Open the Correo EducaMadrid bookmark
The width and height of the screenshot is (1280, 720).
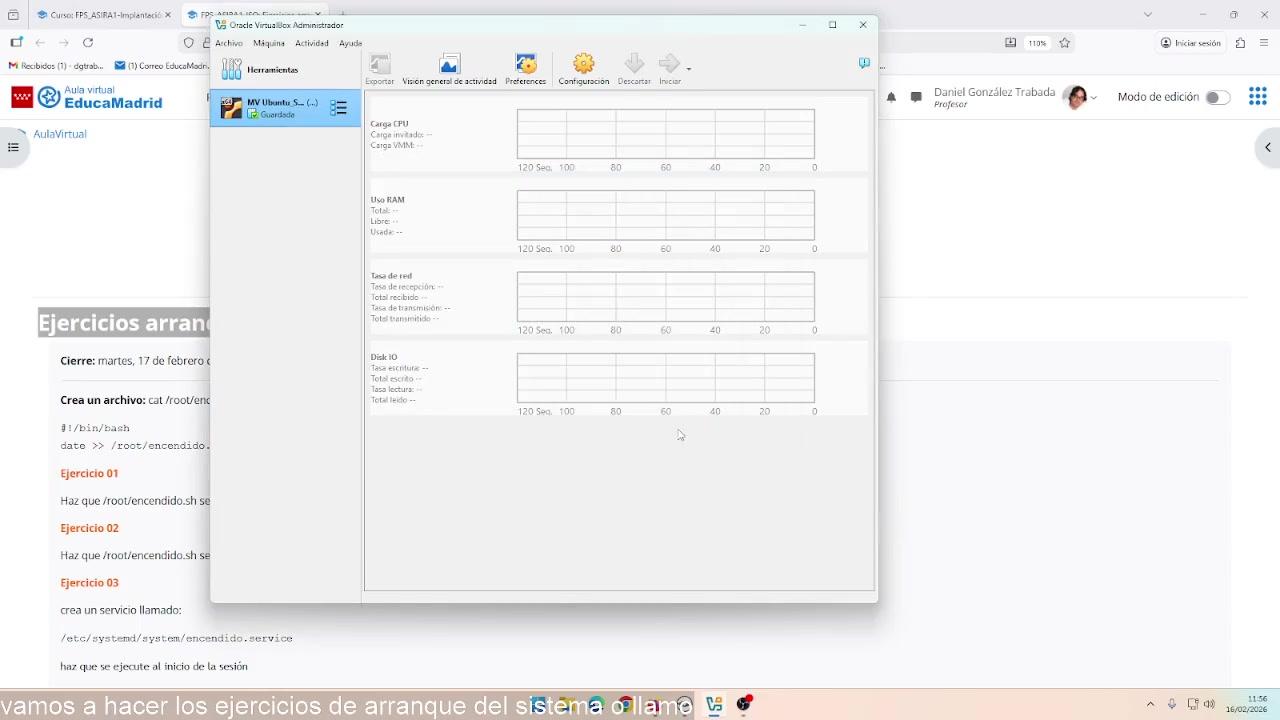tap(161, 66)
